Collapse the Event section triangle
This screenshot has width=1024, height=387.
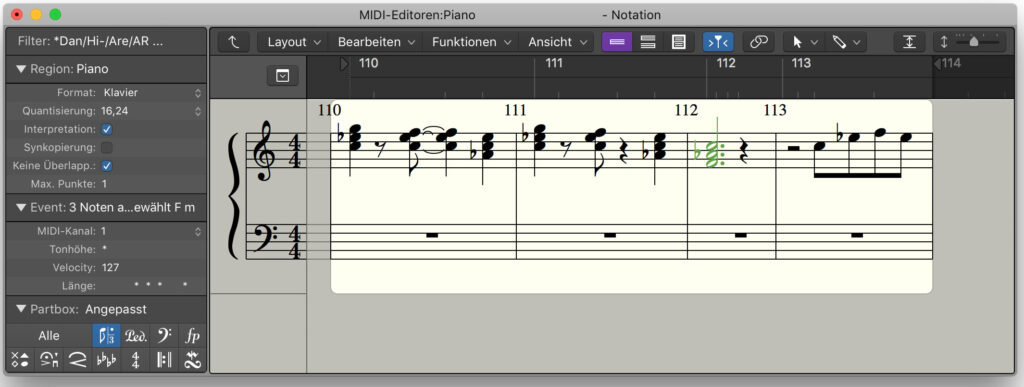click(21, 207)
